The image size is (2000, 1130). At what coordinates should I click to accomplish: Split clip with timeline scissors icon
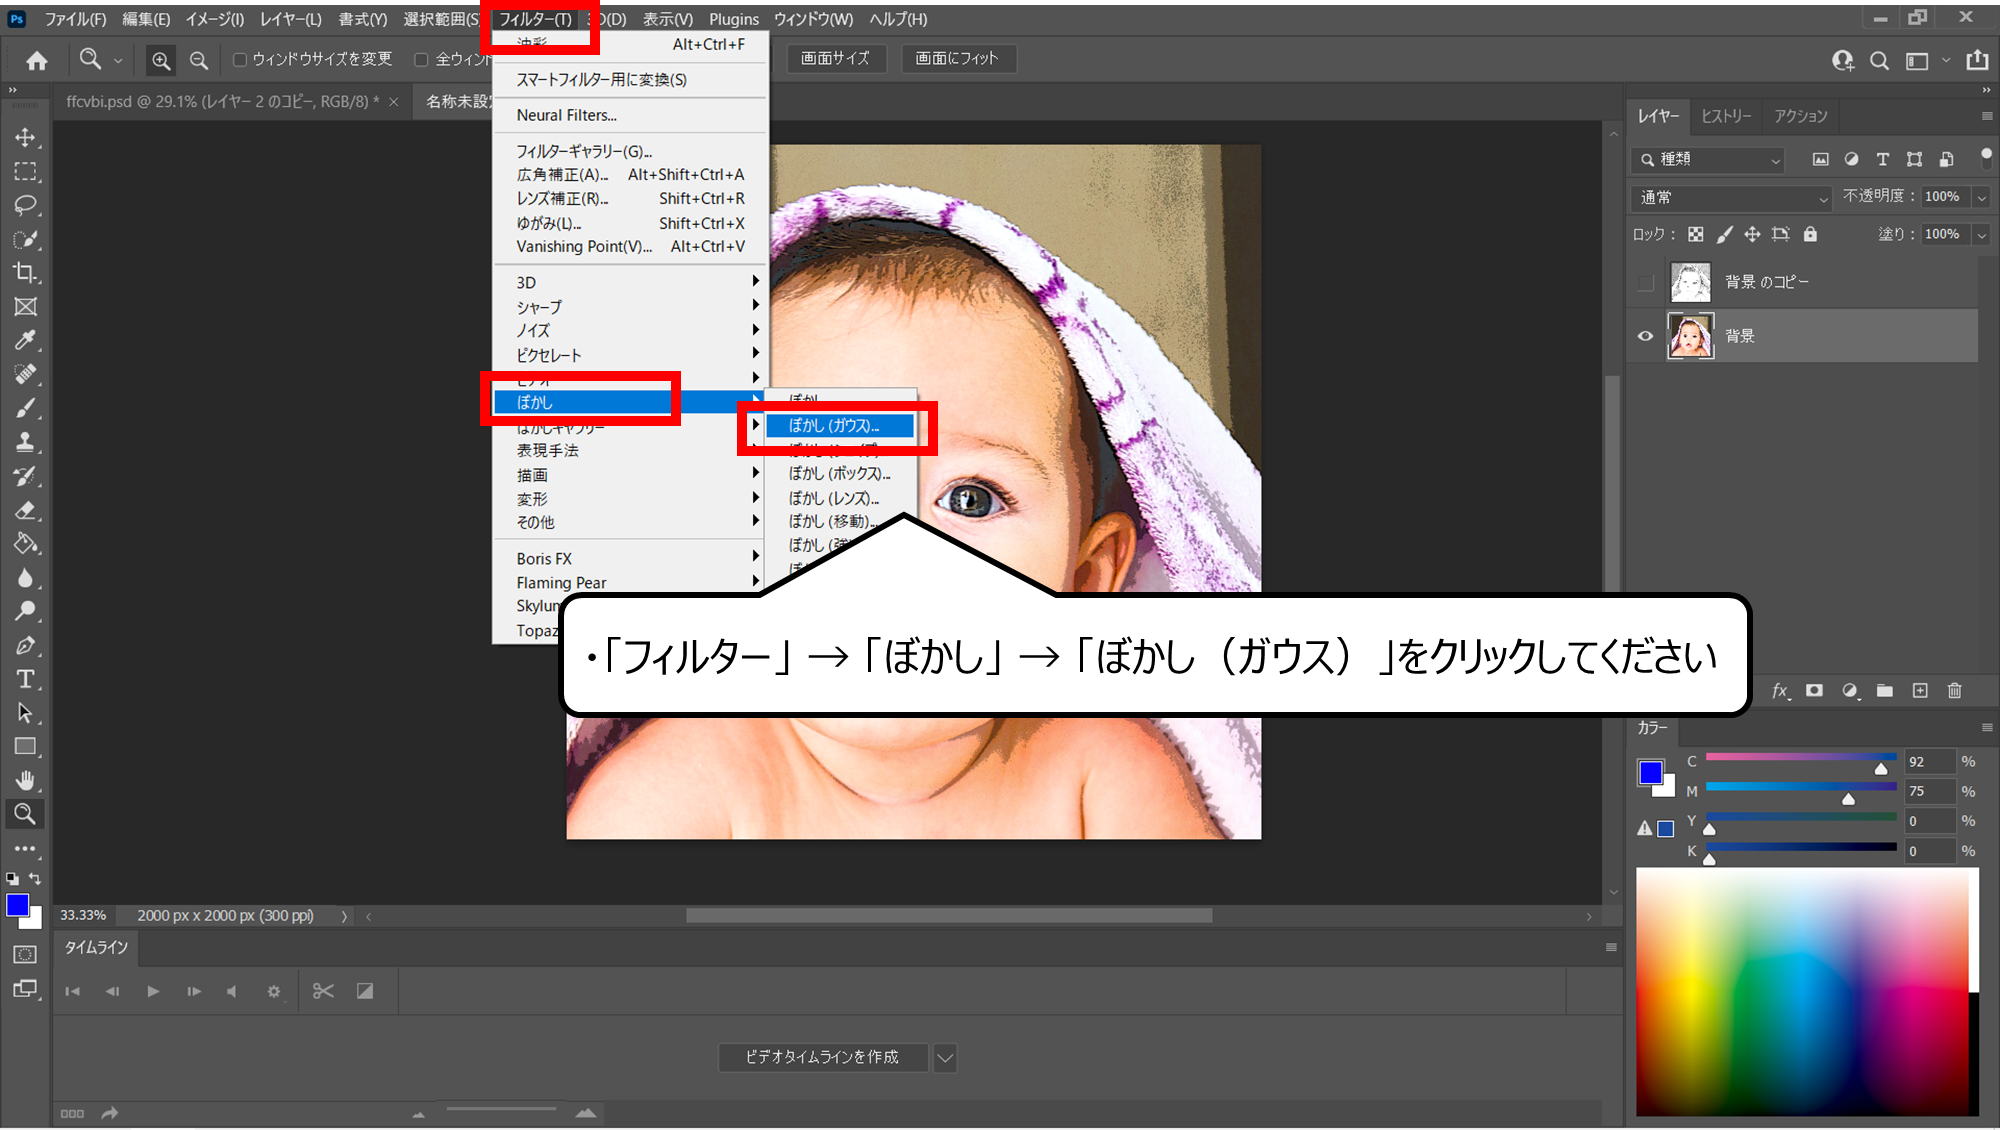tap(323, 991)
